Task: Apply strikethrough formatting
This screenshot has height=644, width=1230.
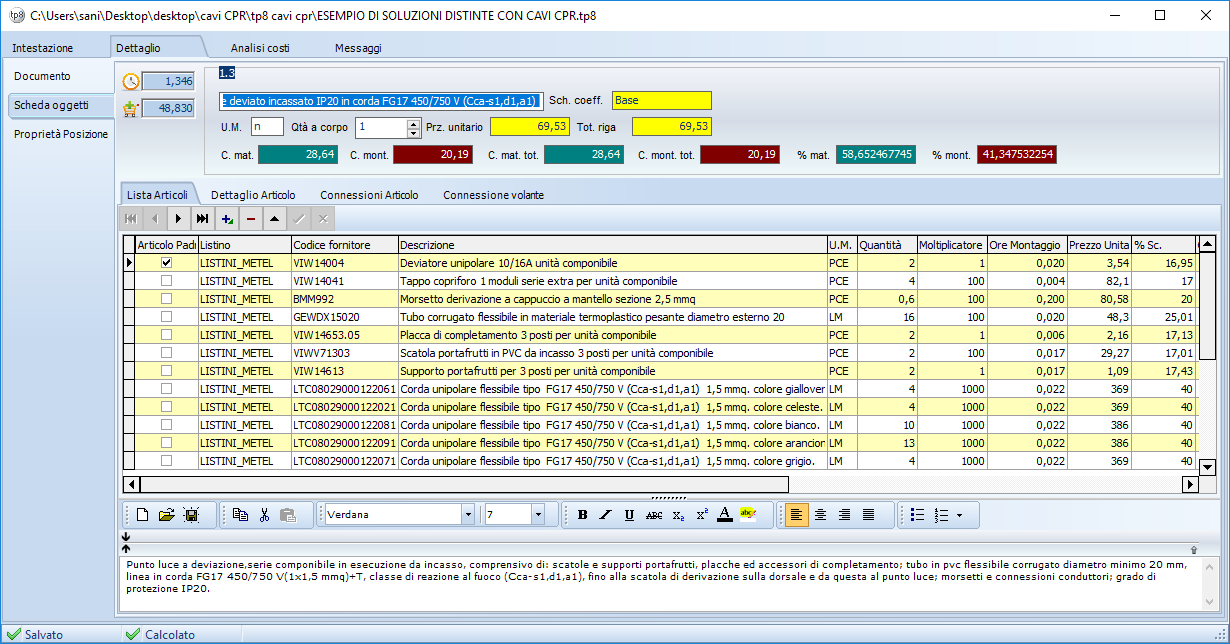Action: pos(654,514)
